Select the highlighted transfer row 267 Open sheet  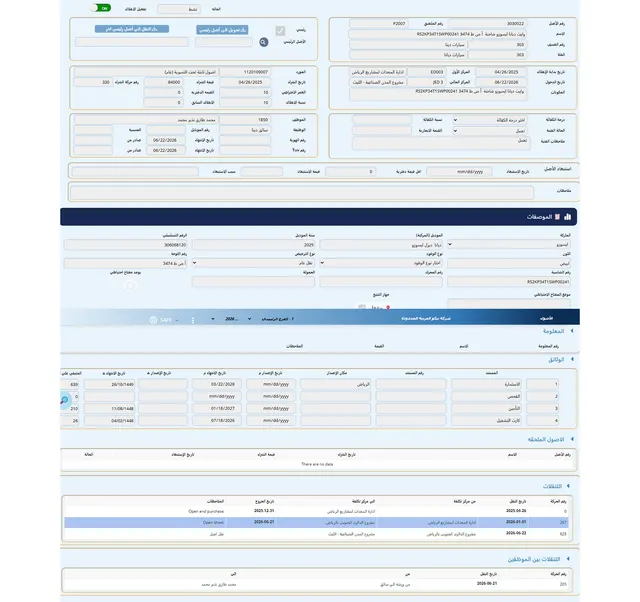(x=316, y=522)
